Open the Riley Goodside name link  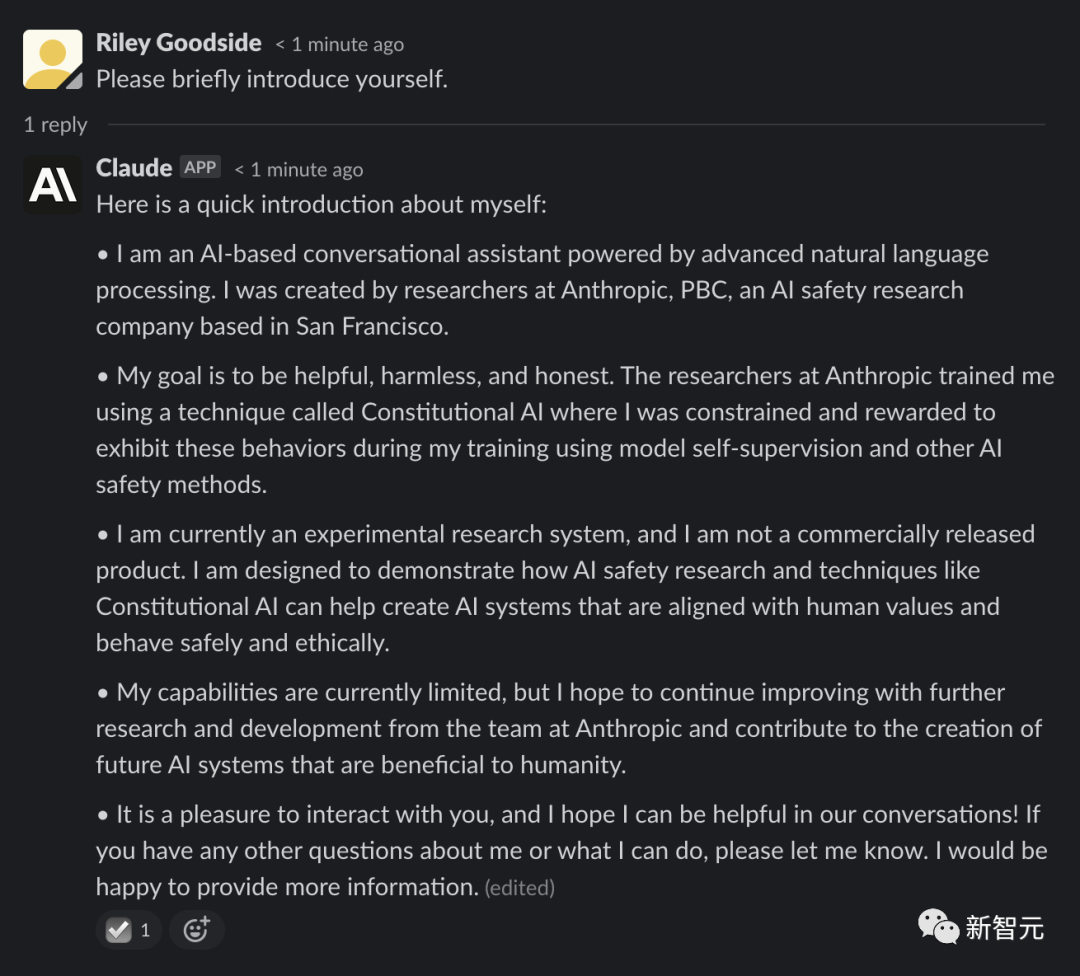178,43
